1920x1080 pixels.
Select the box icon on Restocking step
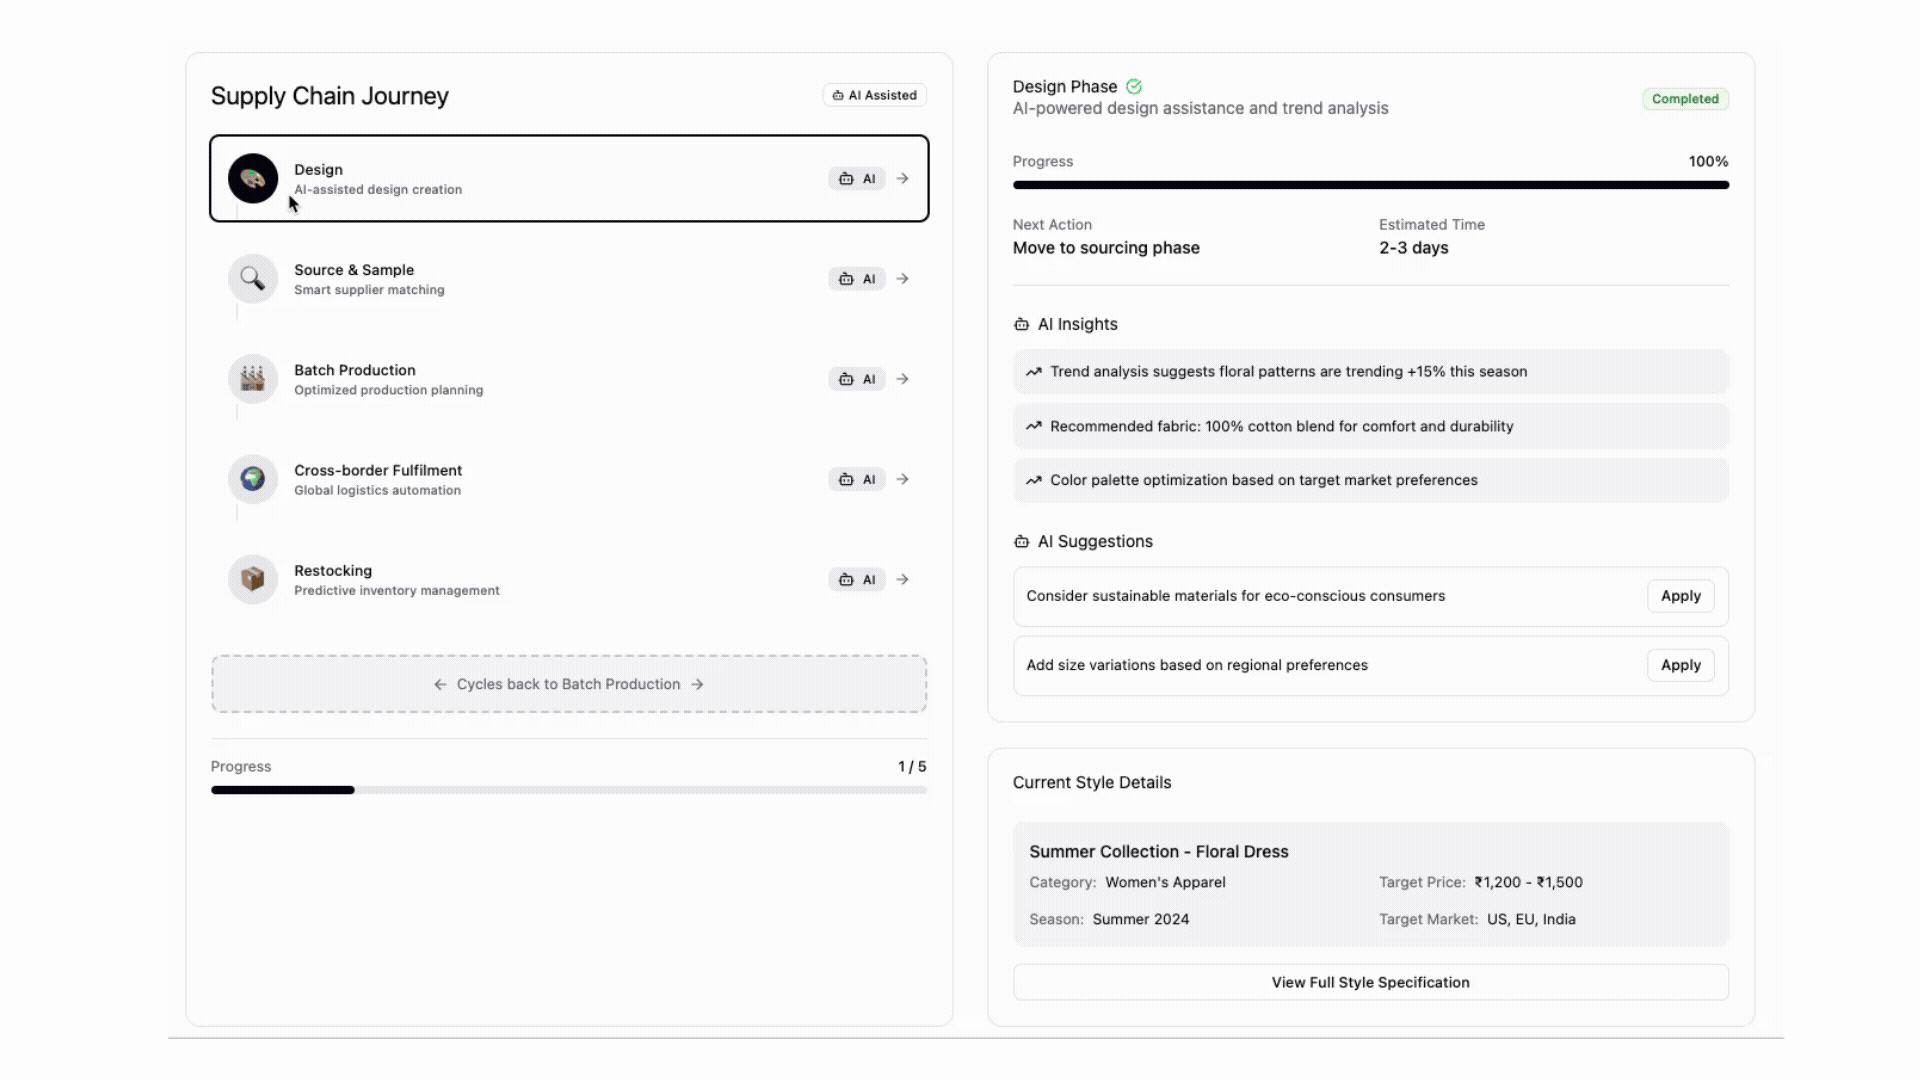pos(252,578)
